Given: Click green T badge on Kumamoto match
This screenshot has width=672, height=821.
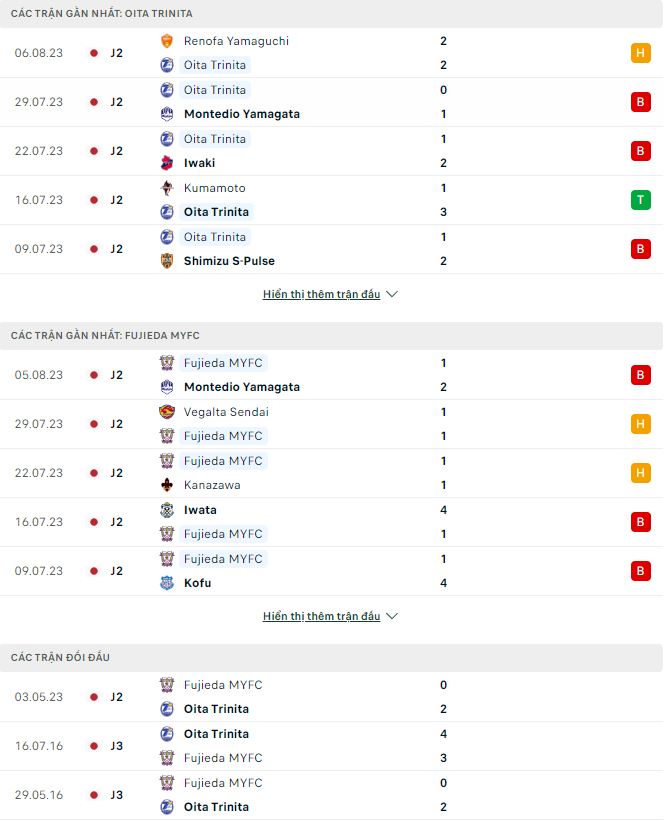Looking at the screenshot, I should click(x=640, y=200).
